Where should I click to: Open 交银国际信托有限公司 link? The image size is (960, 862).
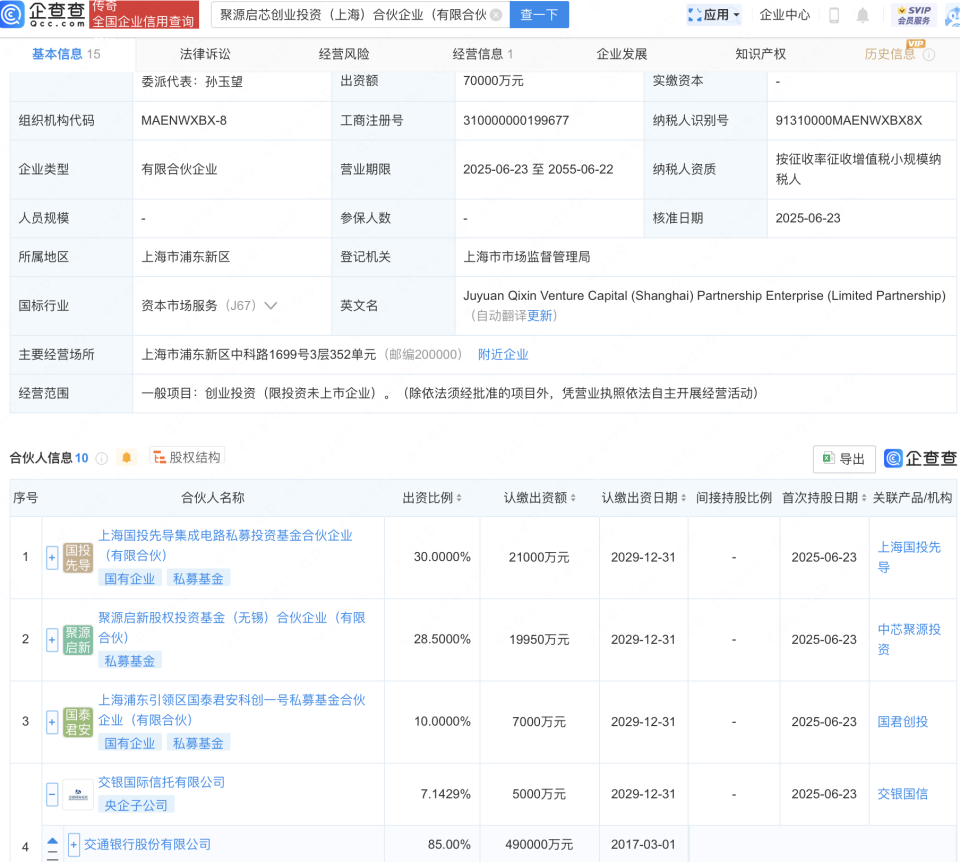(x=162, y=782)
